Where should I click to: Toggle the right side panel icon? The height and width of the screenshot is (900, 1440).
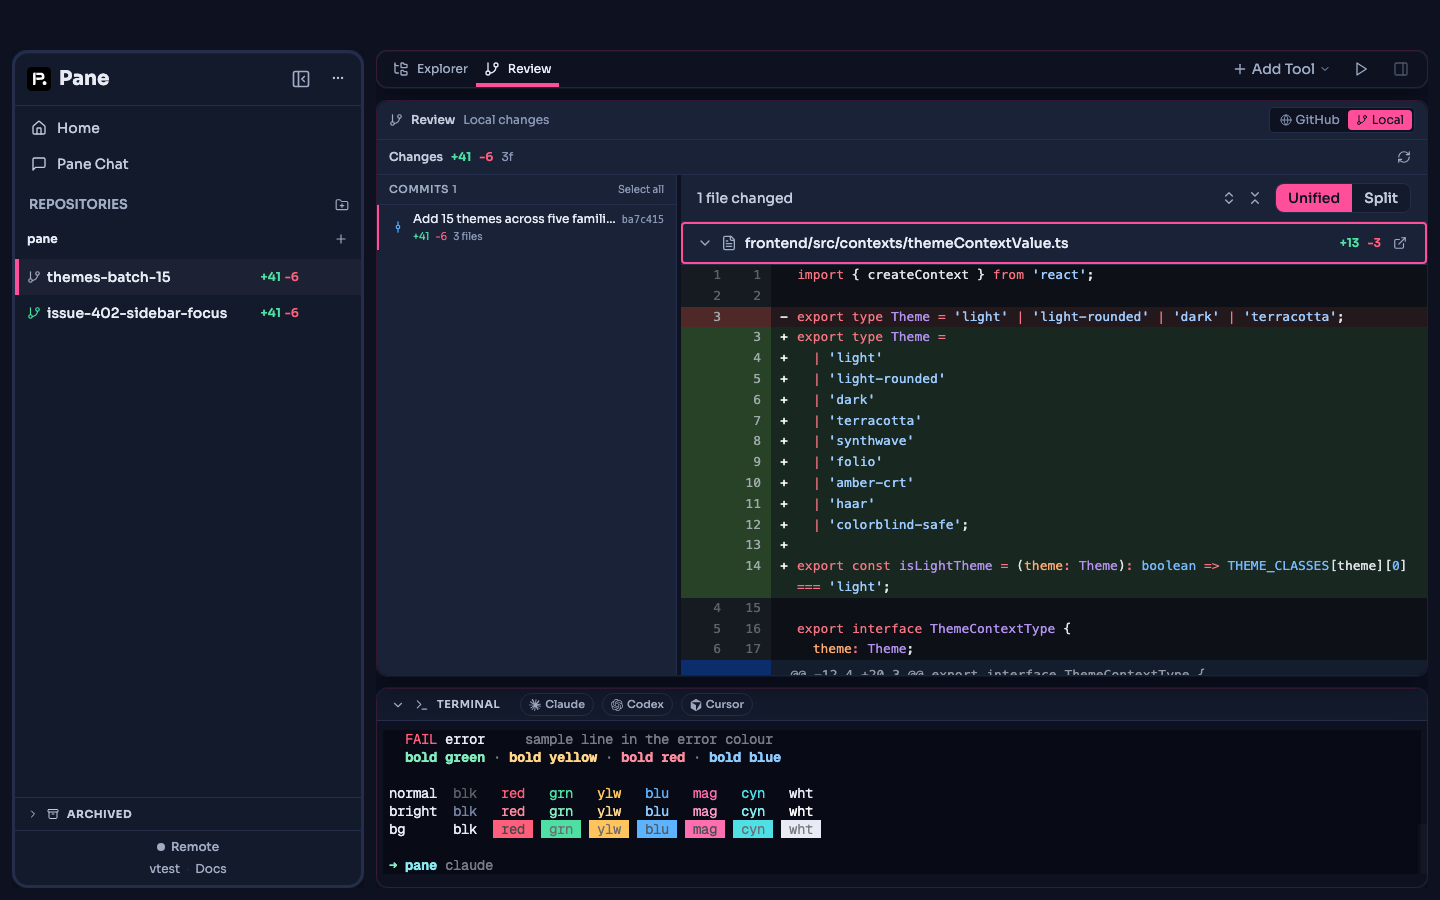click(x=1401, y=69)
